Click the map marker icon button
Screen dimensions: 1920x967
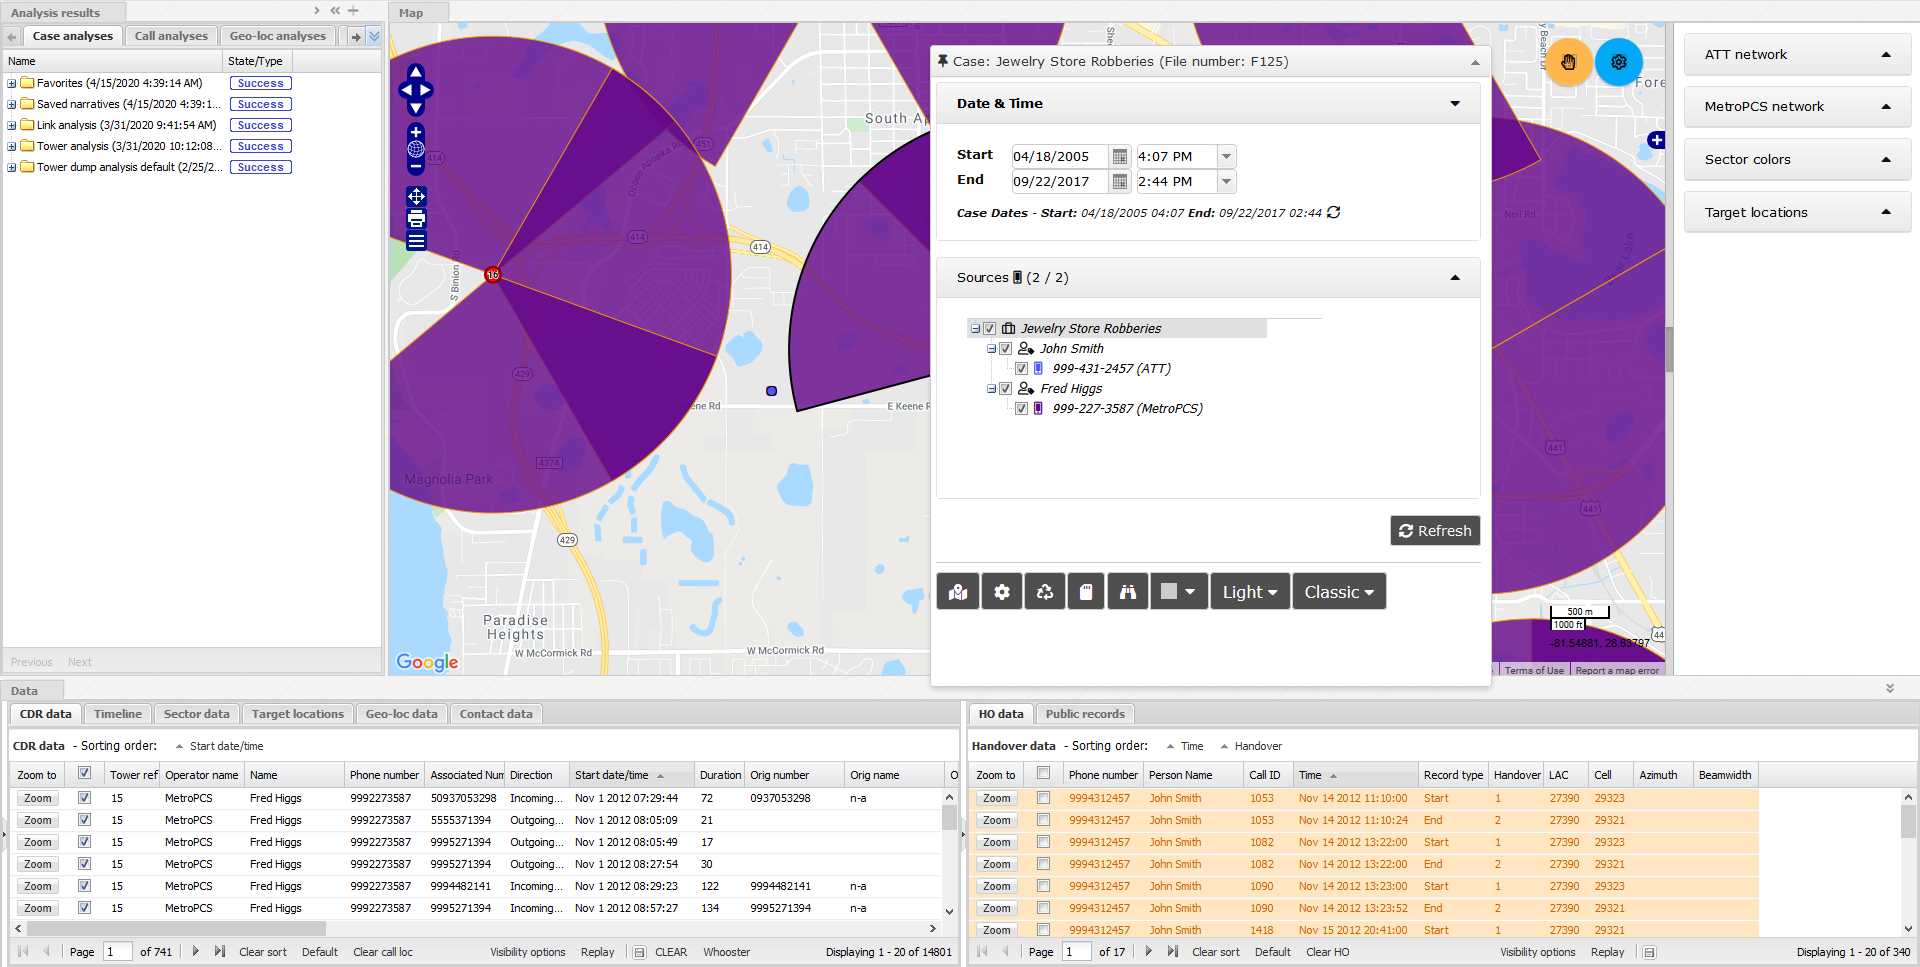(x=958, y=592)
